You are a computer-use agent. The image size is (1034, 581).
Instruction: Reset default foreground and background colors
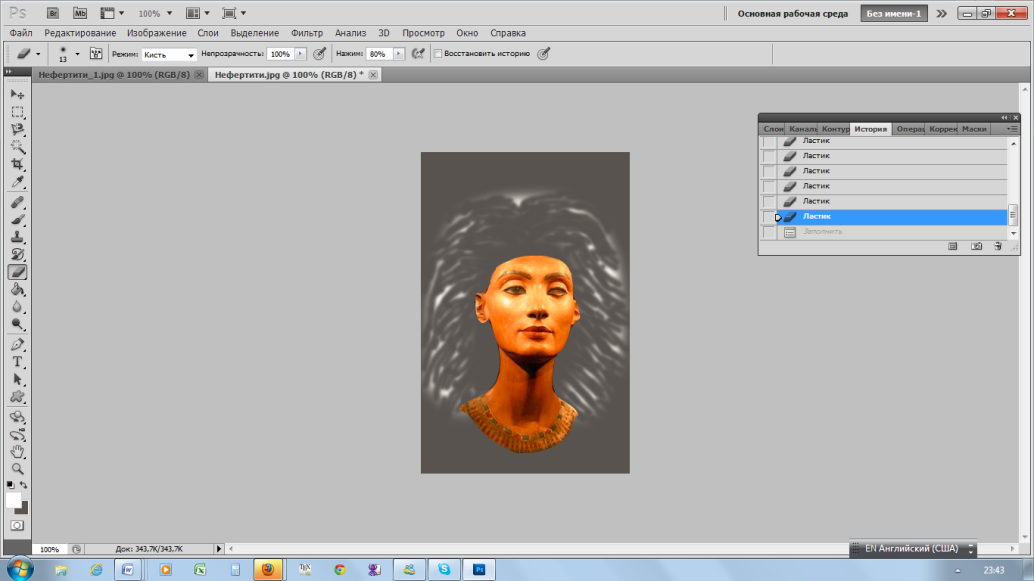10,485
